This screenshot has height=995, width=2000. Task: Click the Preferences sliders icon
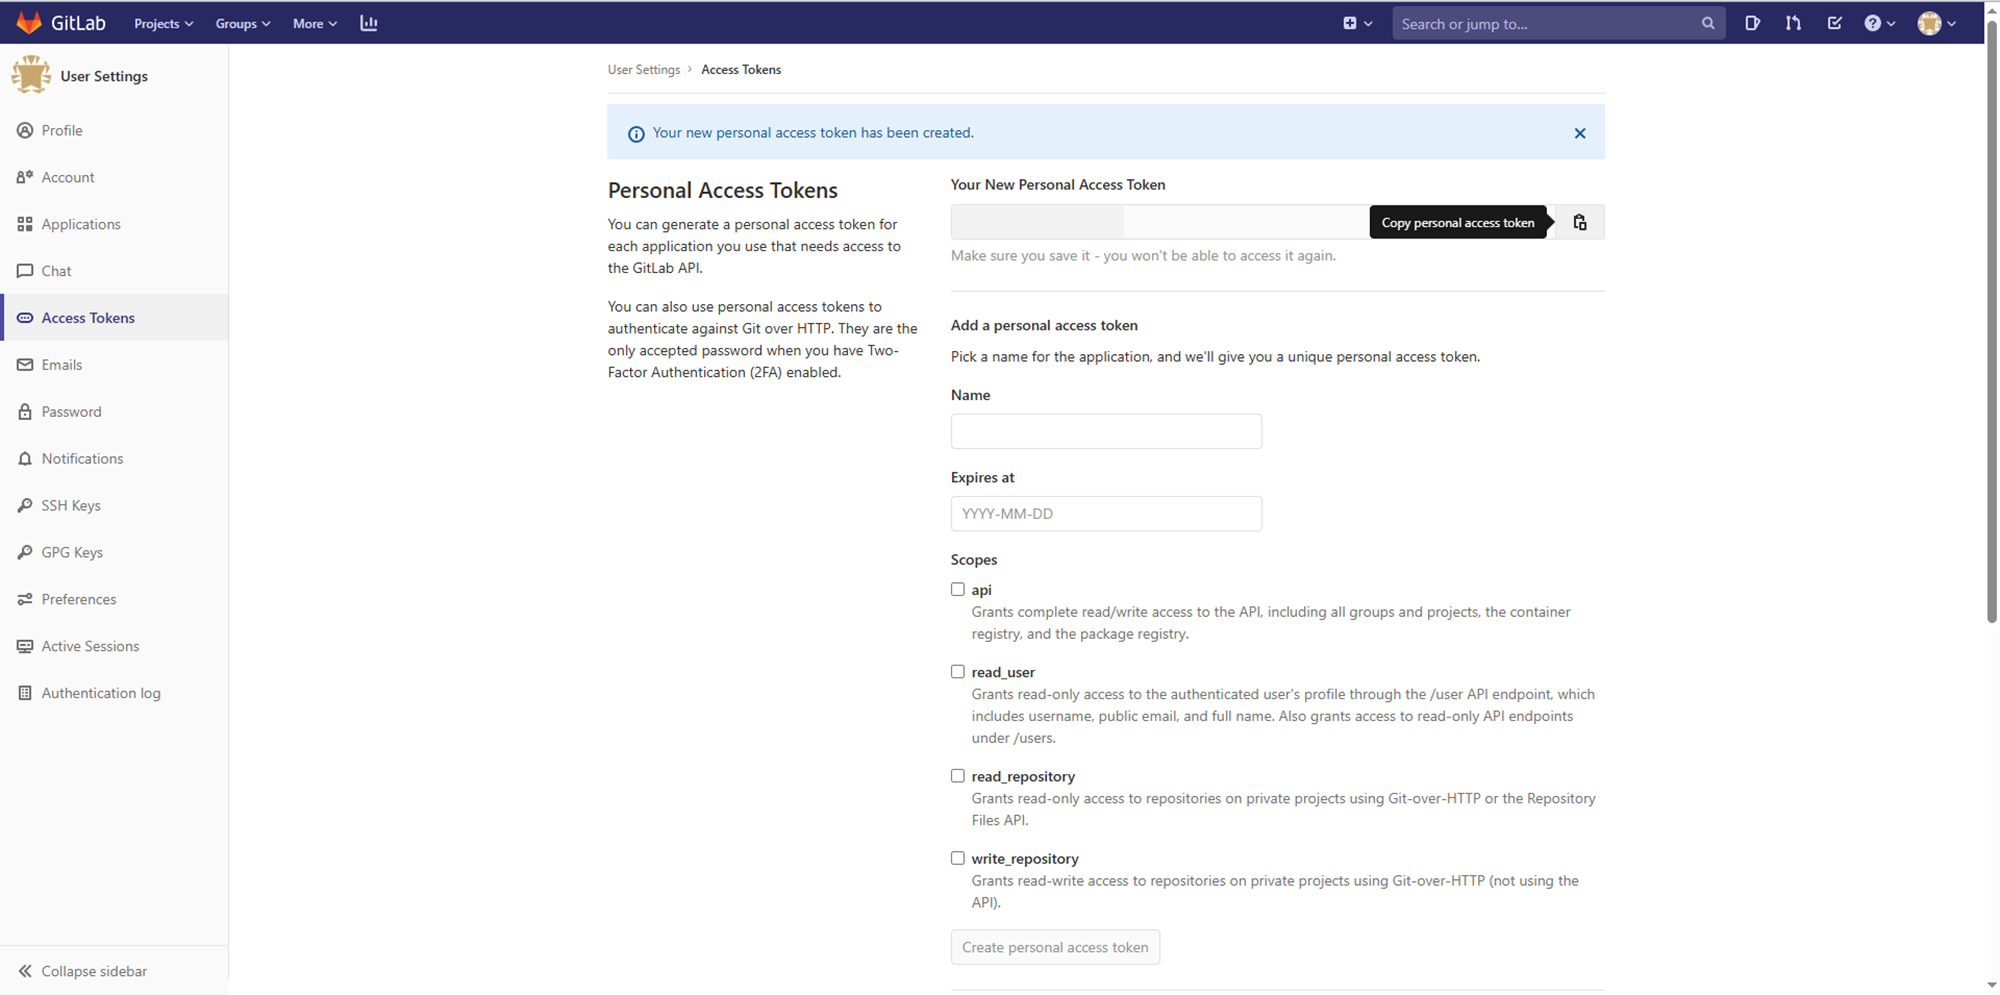coord(25,600)
